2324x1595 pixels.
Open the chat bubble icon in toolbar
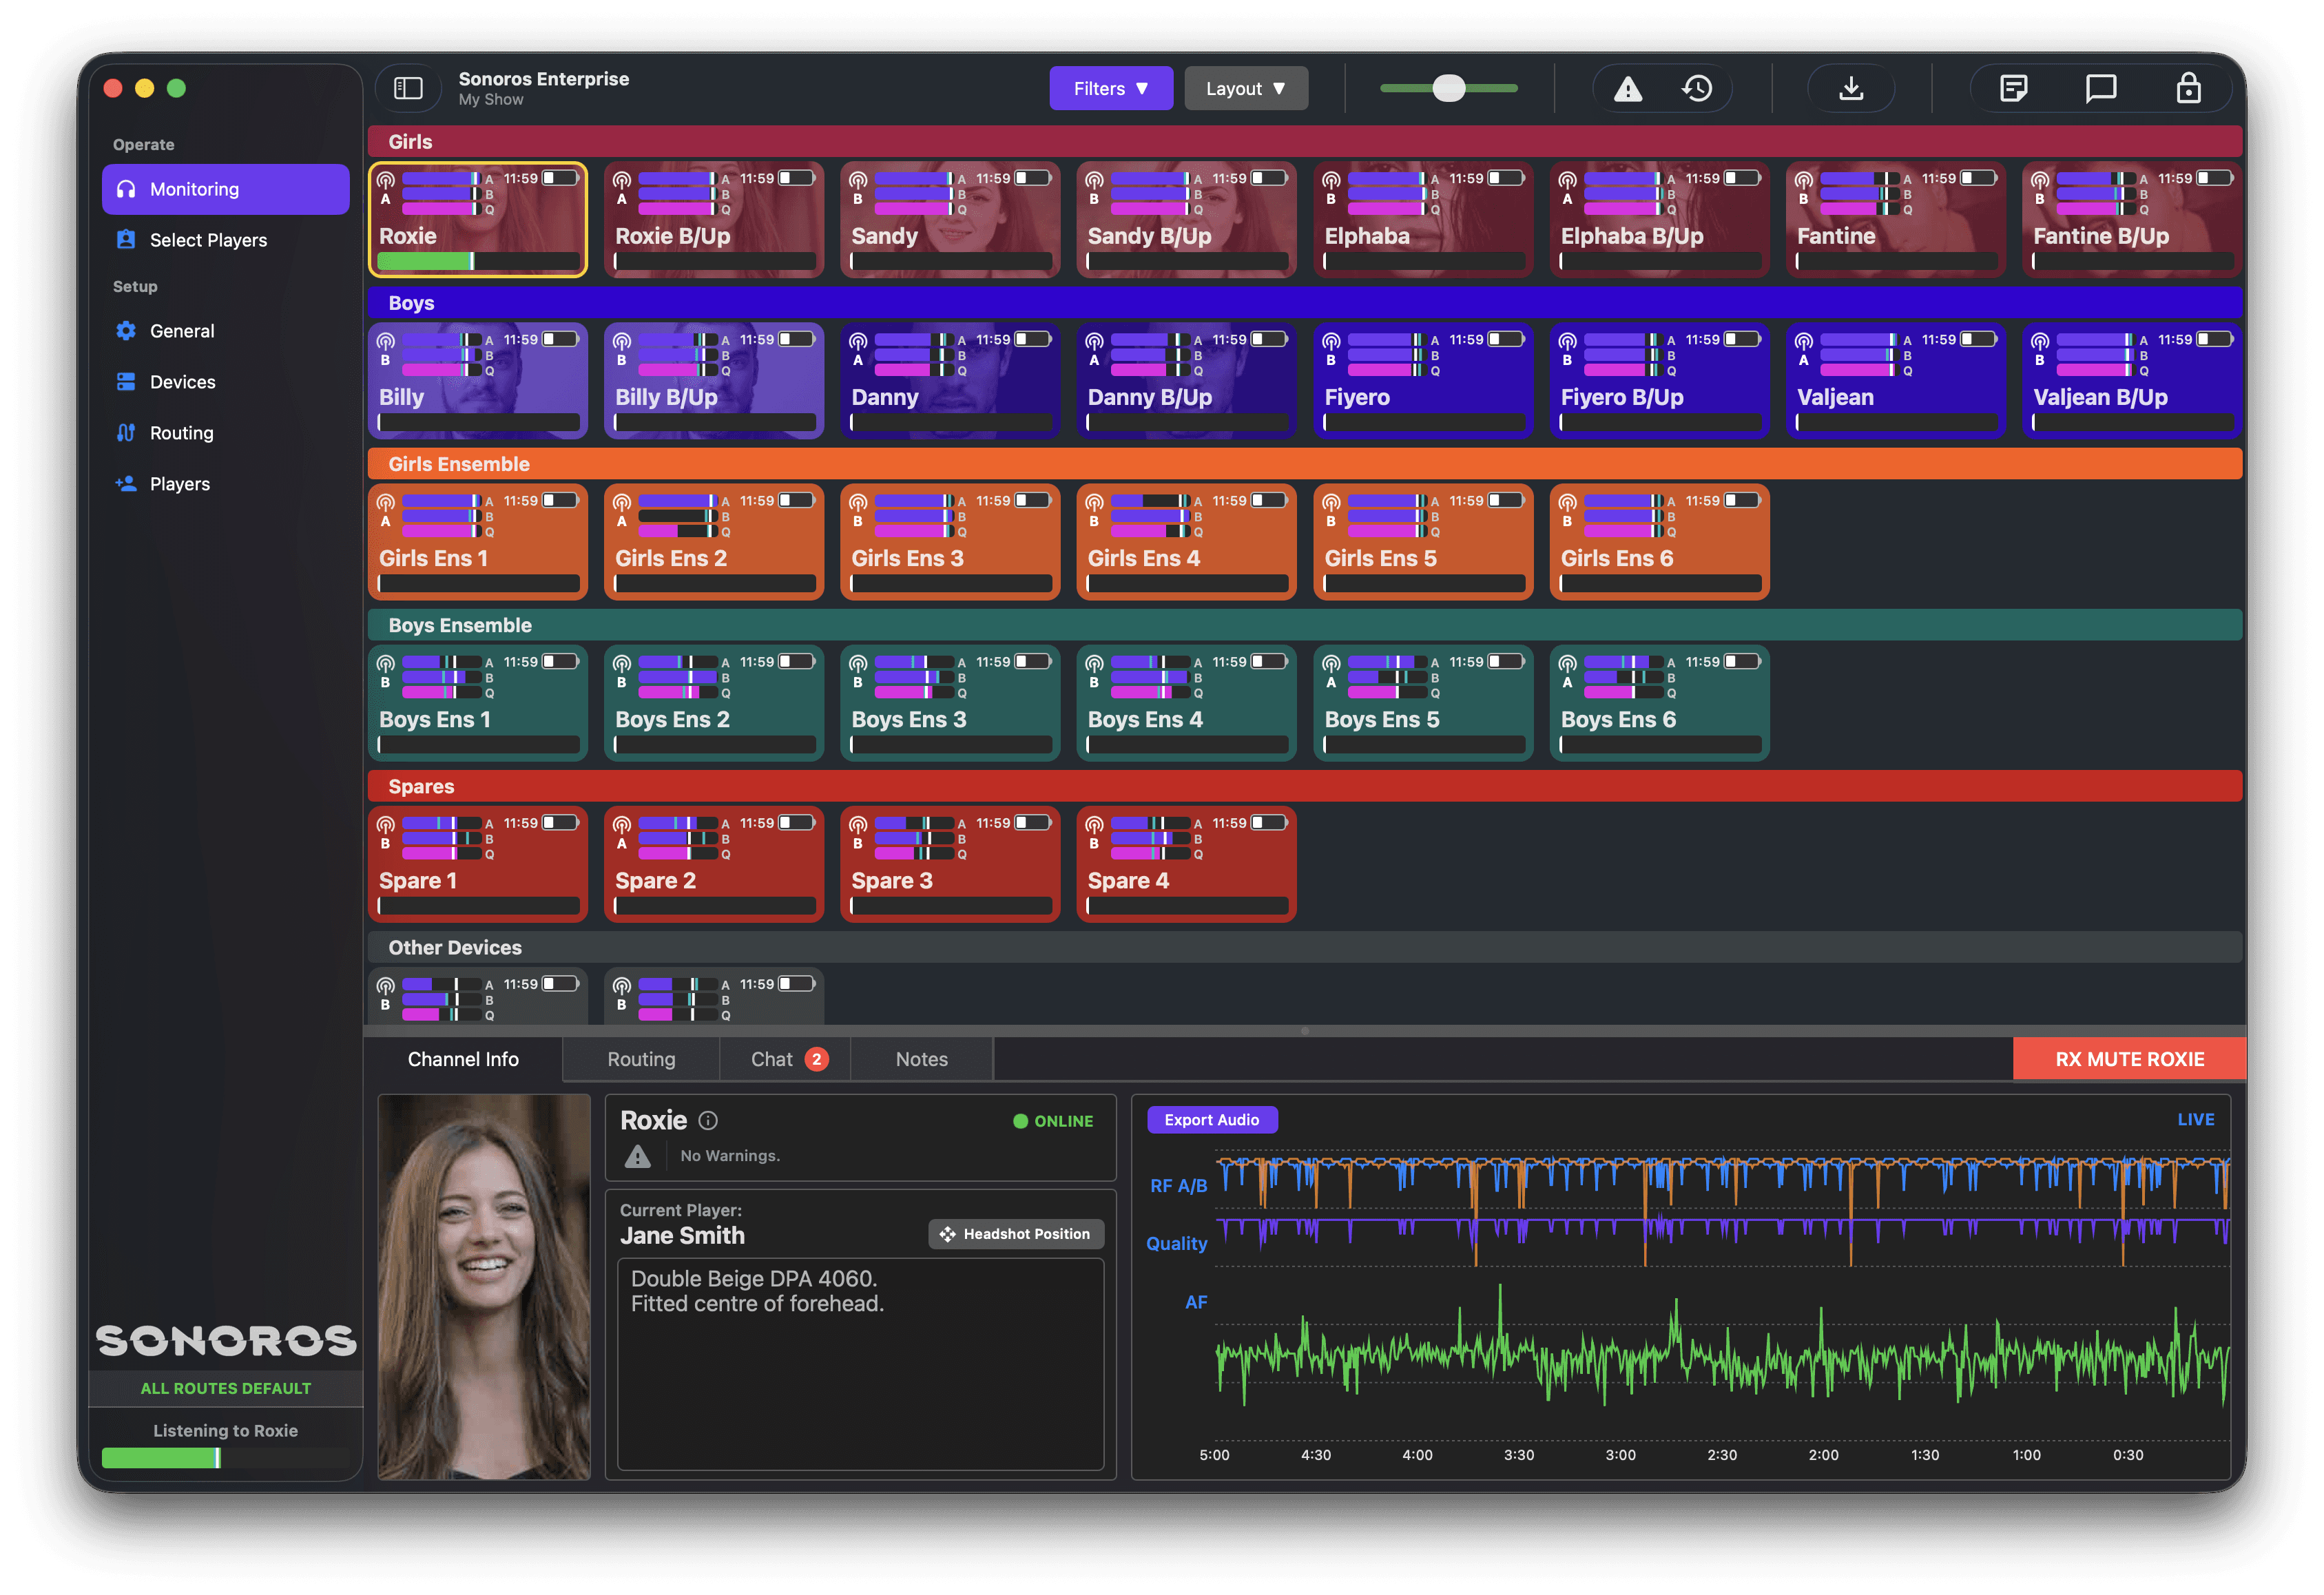click(2100, 89)
